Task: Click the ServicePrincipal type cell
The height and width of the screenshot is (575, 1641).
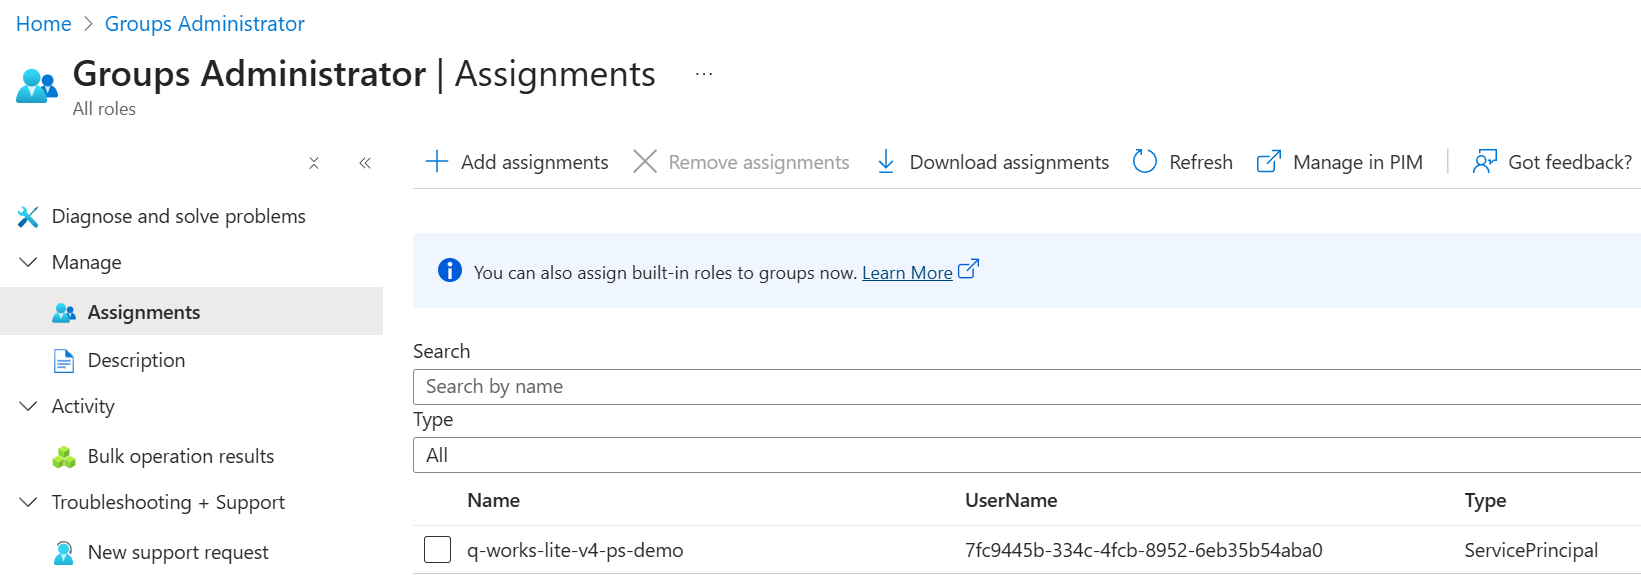Action: 1531,550
